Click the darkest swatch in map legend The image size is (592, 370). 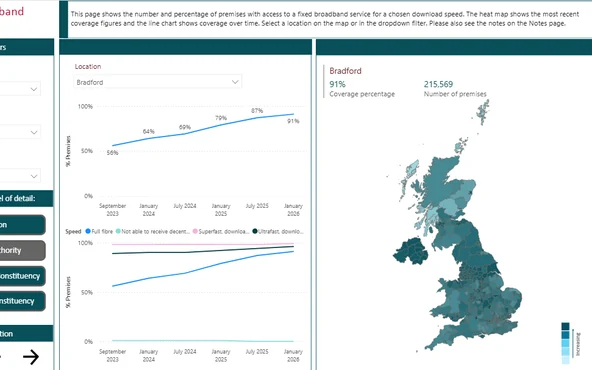(565, 327)
